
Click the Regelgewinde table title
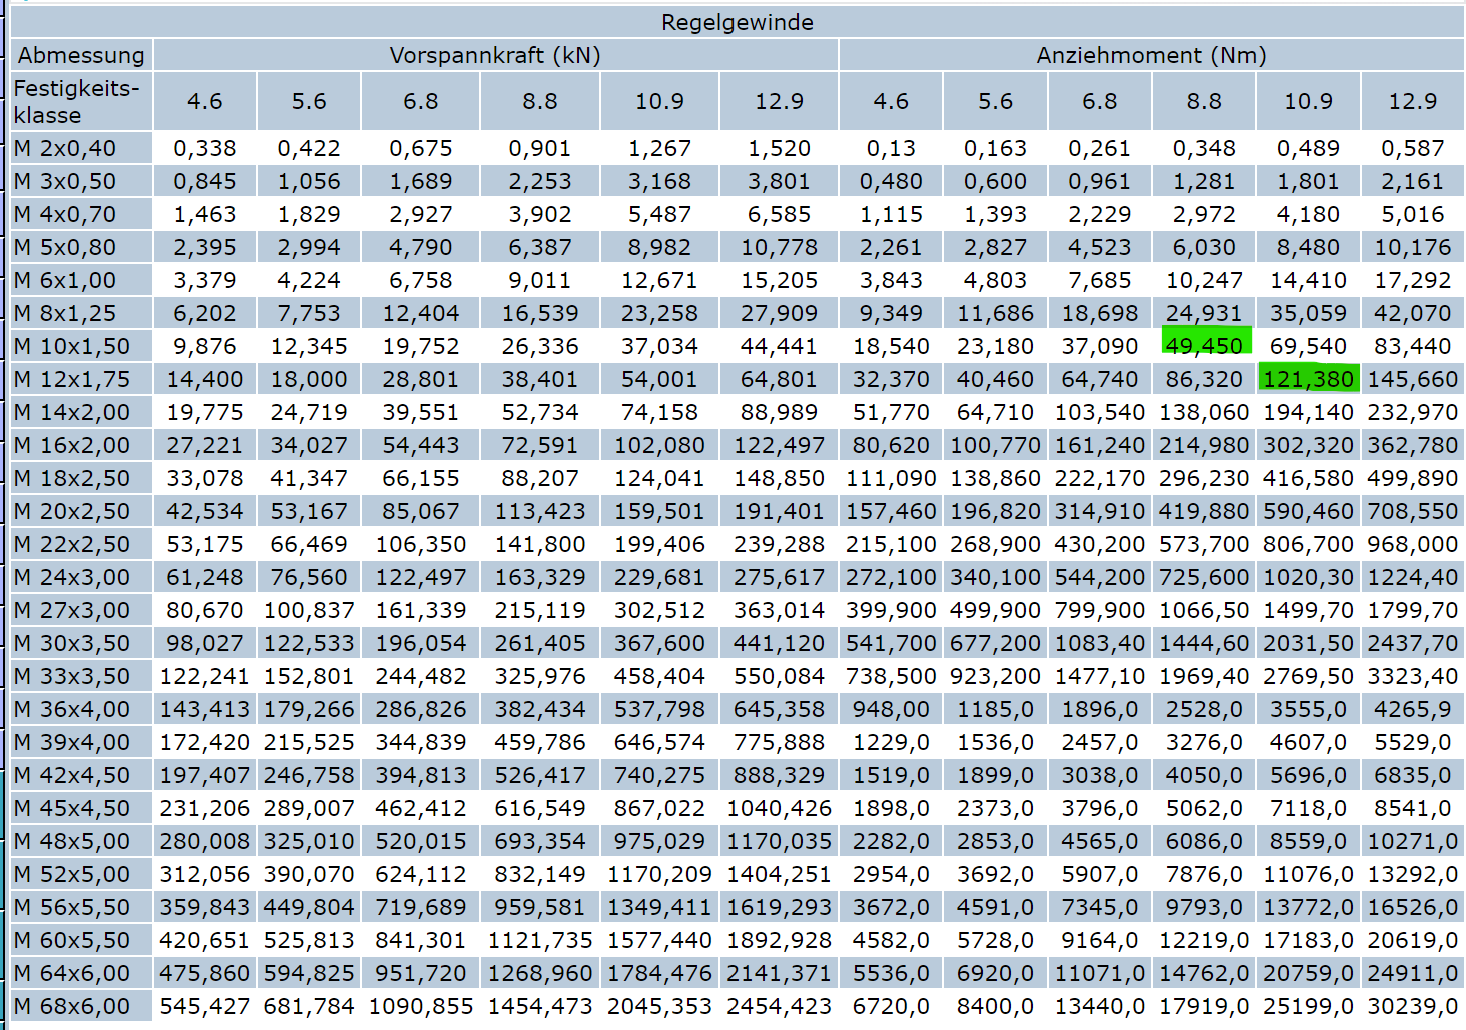coord(737,22)
